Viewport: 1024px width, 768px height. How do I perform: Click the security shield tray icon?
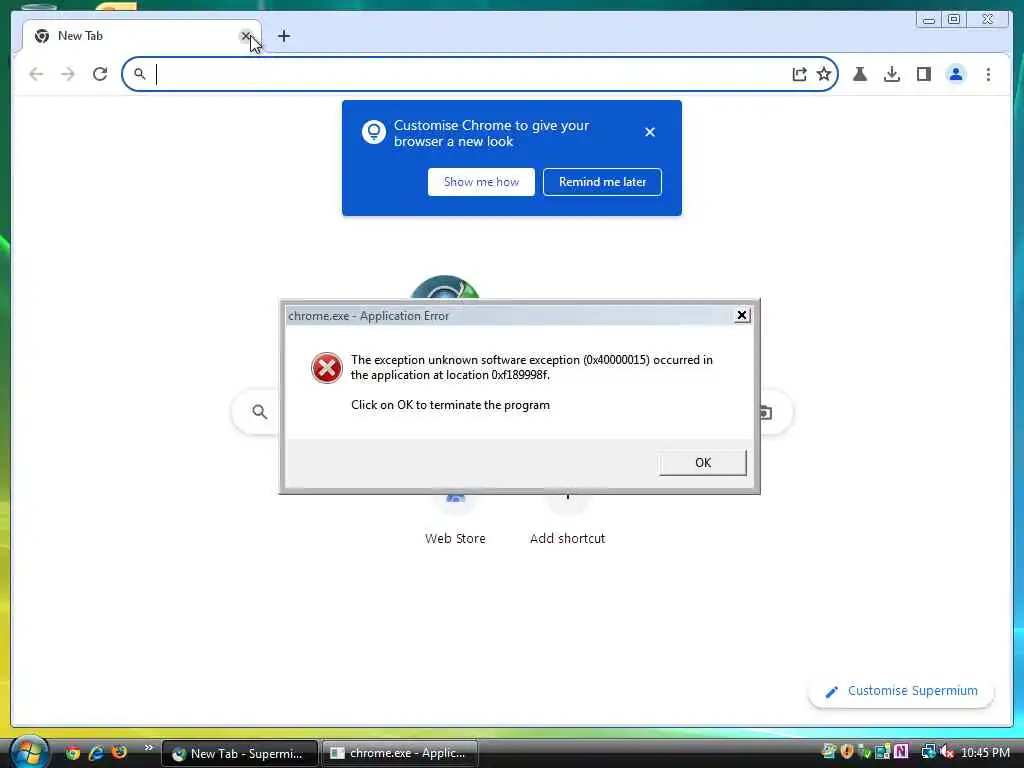click(847, 752)
